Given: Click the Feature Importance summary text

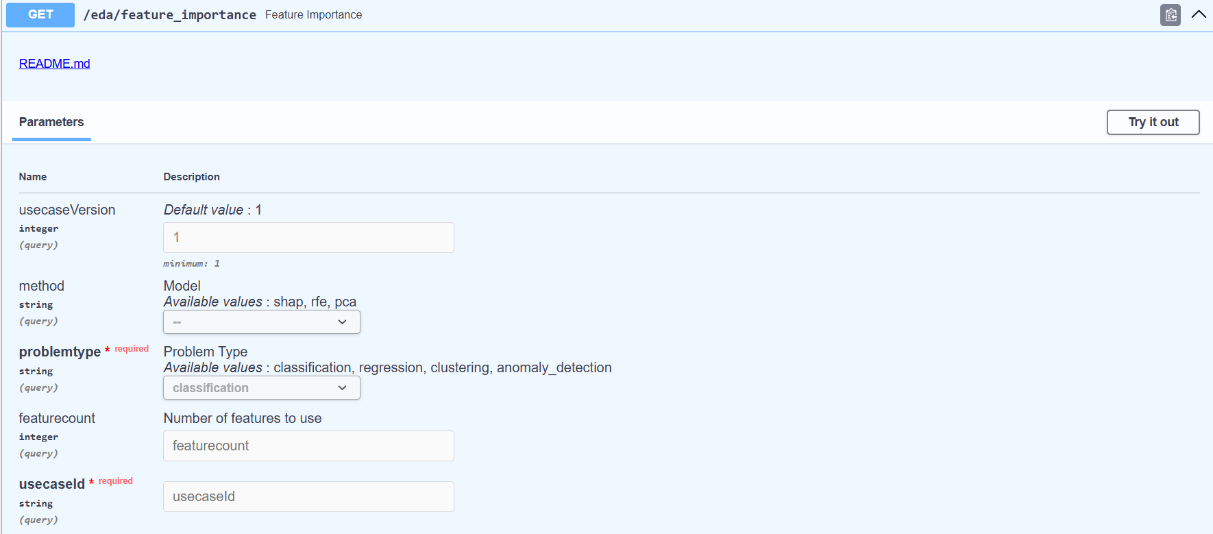Looking at the screenshot, I should (313, 15).
